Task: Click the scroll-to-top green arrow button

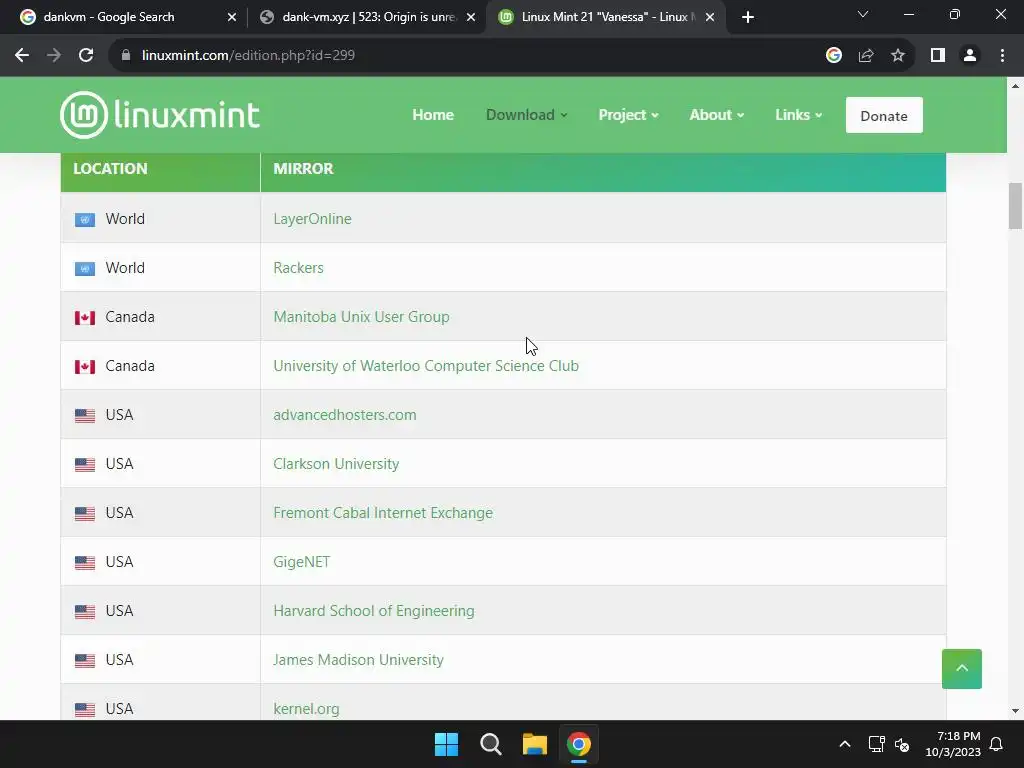Action: [961, 669]
